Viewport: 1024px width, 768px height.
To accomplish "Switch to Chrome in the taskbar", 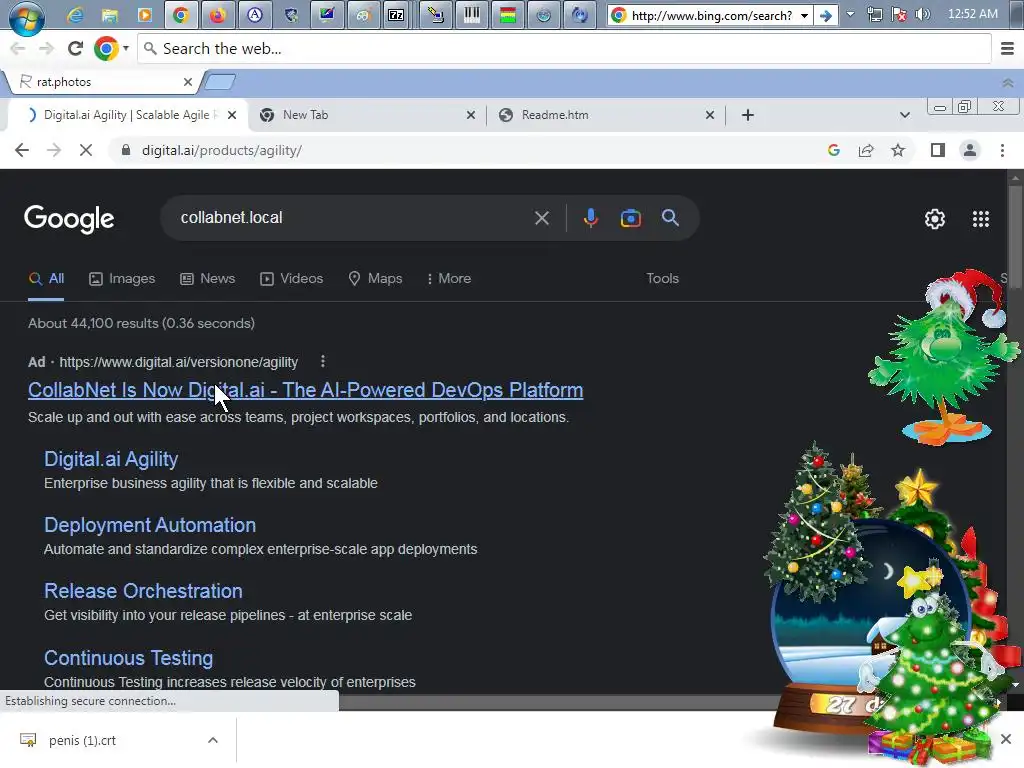I will [x=181, y=15].
